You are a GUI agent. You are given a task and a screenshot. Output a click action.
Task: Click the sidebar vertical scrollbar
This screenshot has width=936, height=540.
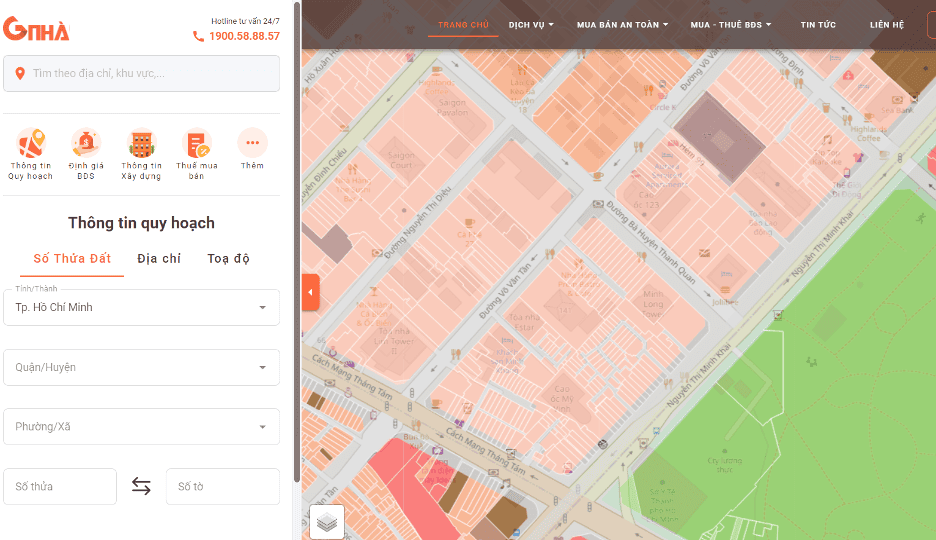point(297,242)
